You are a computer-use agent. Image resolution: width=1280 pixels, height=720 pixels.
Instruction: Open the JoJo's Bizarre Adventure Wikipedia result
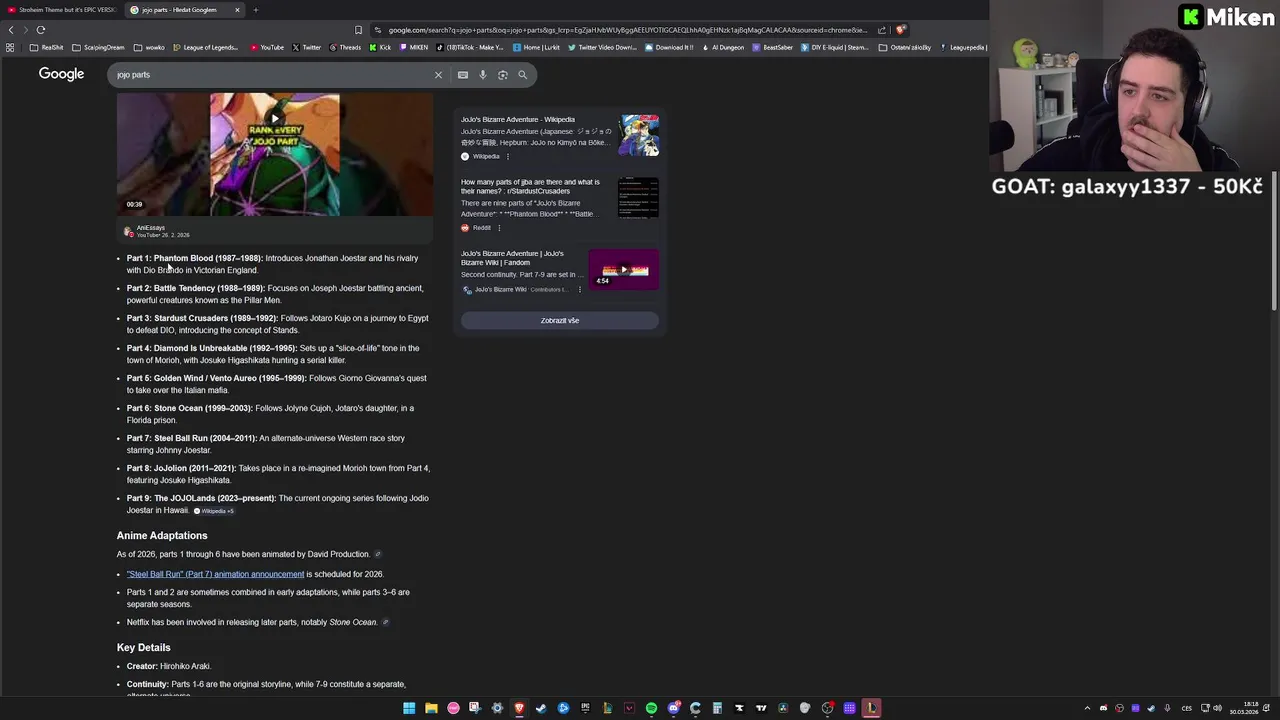coord(518,120)
